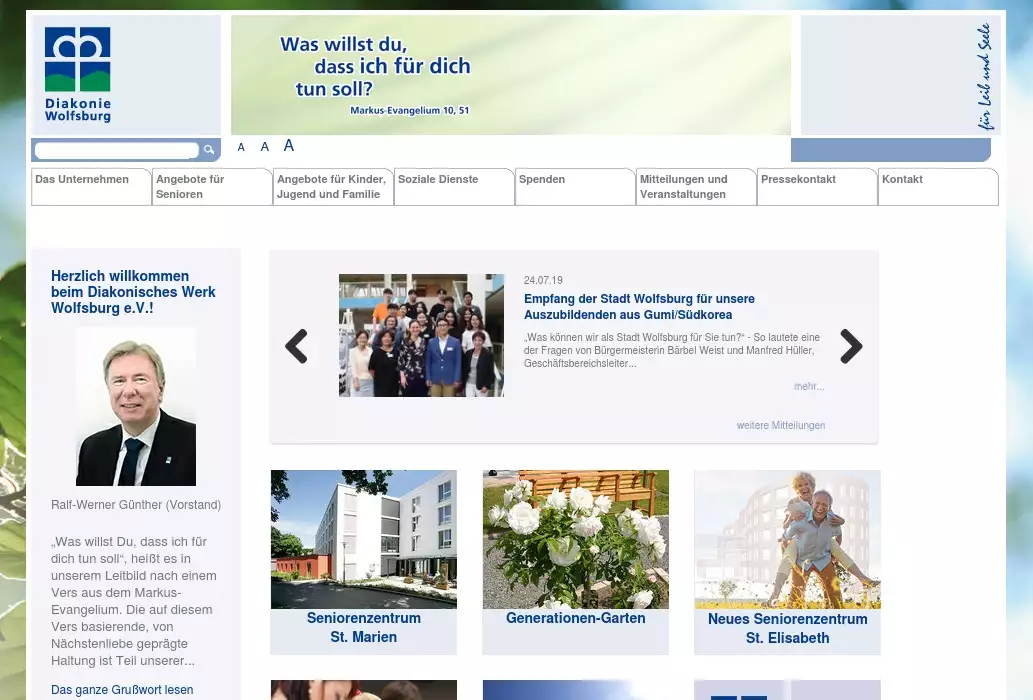
Task: Go to next news slide arrow
Action: coord(850,347)
